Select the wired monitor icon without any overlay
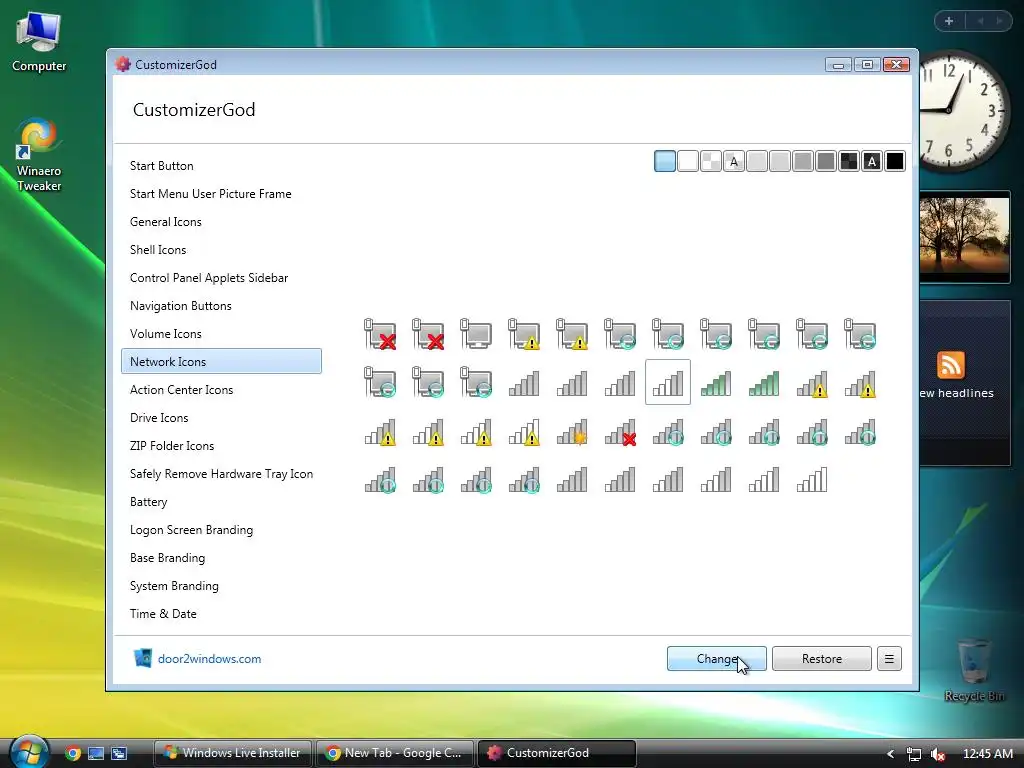The width and height of the screenshot is (1024, 768). point(476,334)
